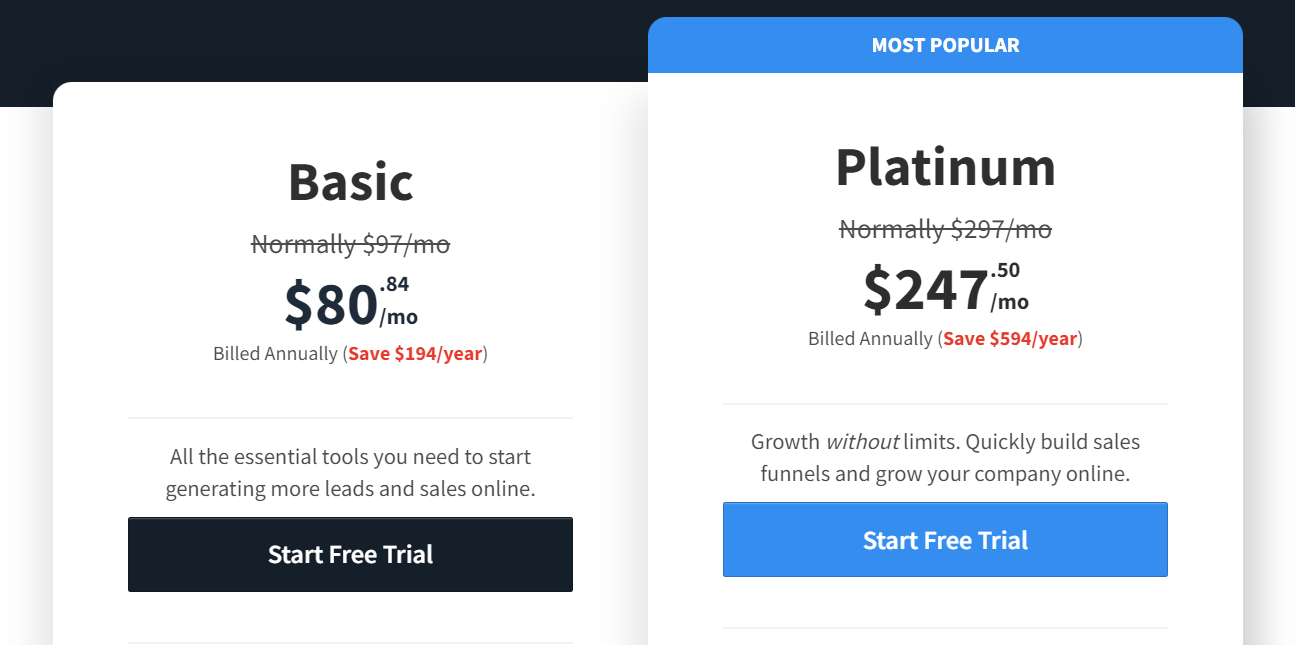Click Billed Annually under the Platinum price
Image resolution: width=1295 pixels, height=645 pixels.
[870, 338]
